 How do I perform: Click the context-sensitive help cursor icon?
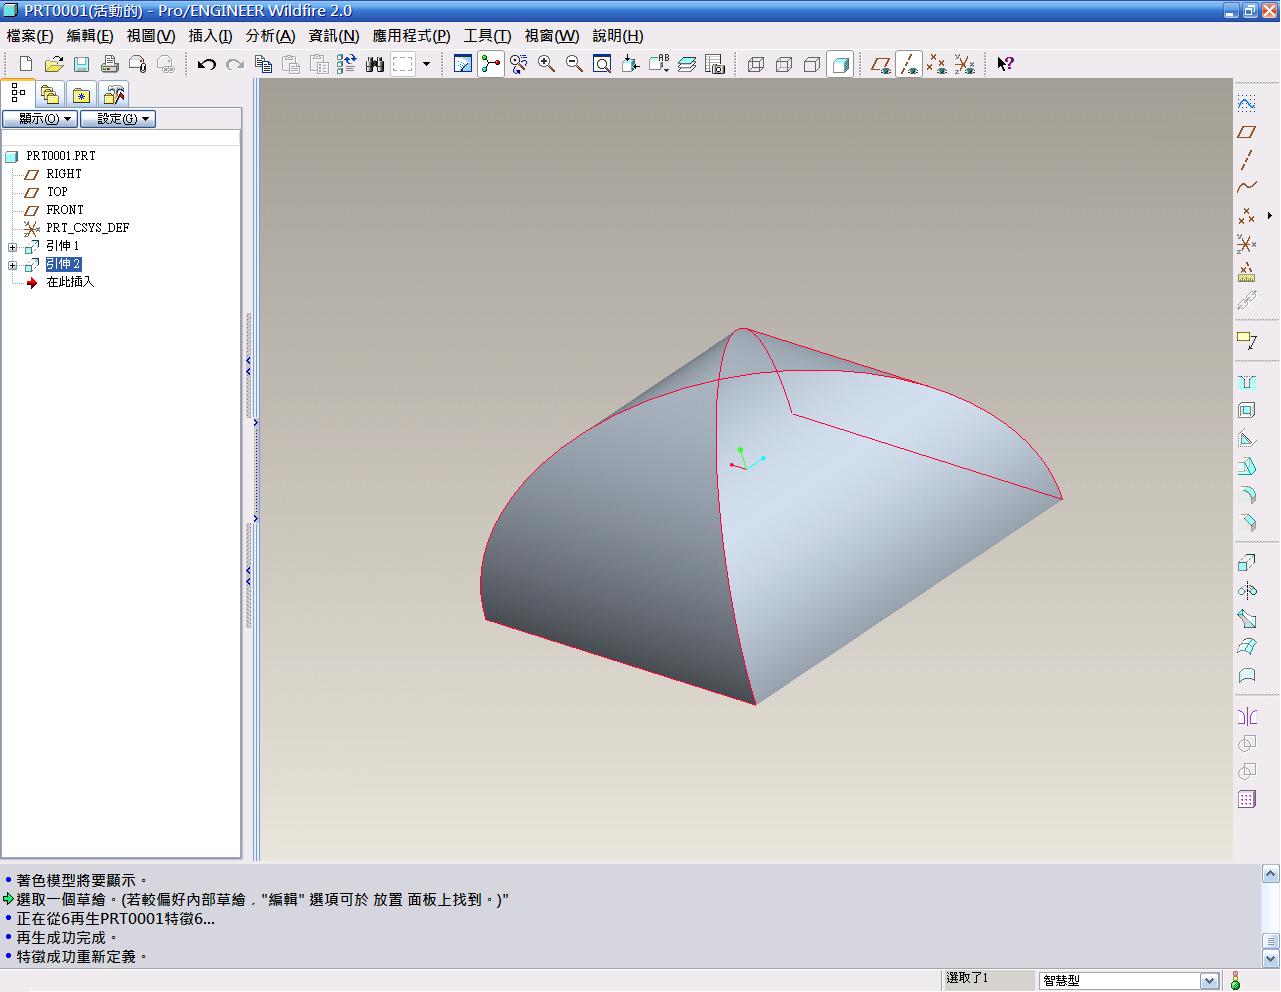1006,64
